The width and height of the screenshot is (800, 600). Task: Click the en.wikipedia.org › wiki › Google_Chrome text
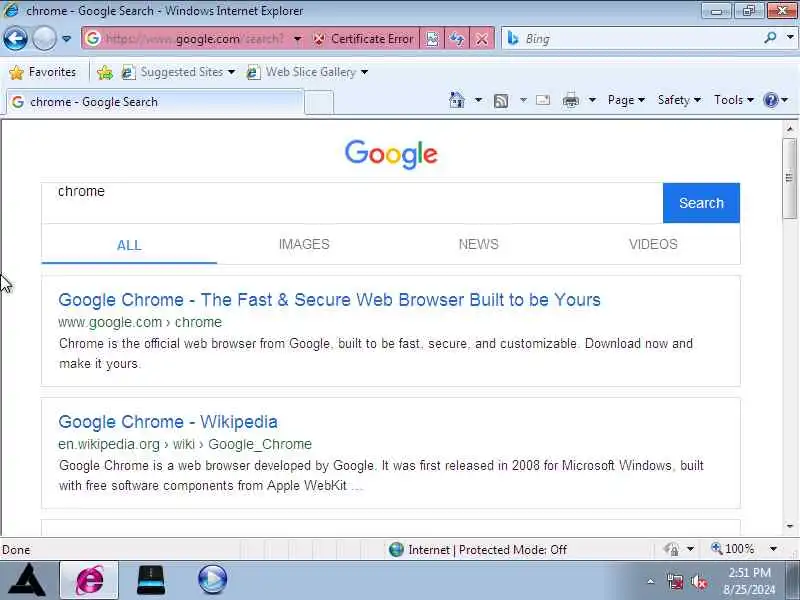185,444
